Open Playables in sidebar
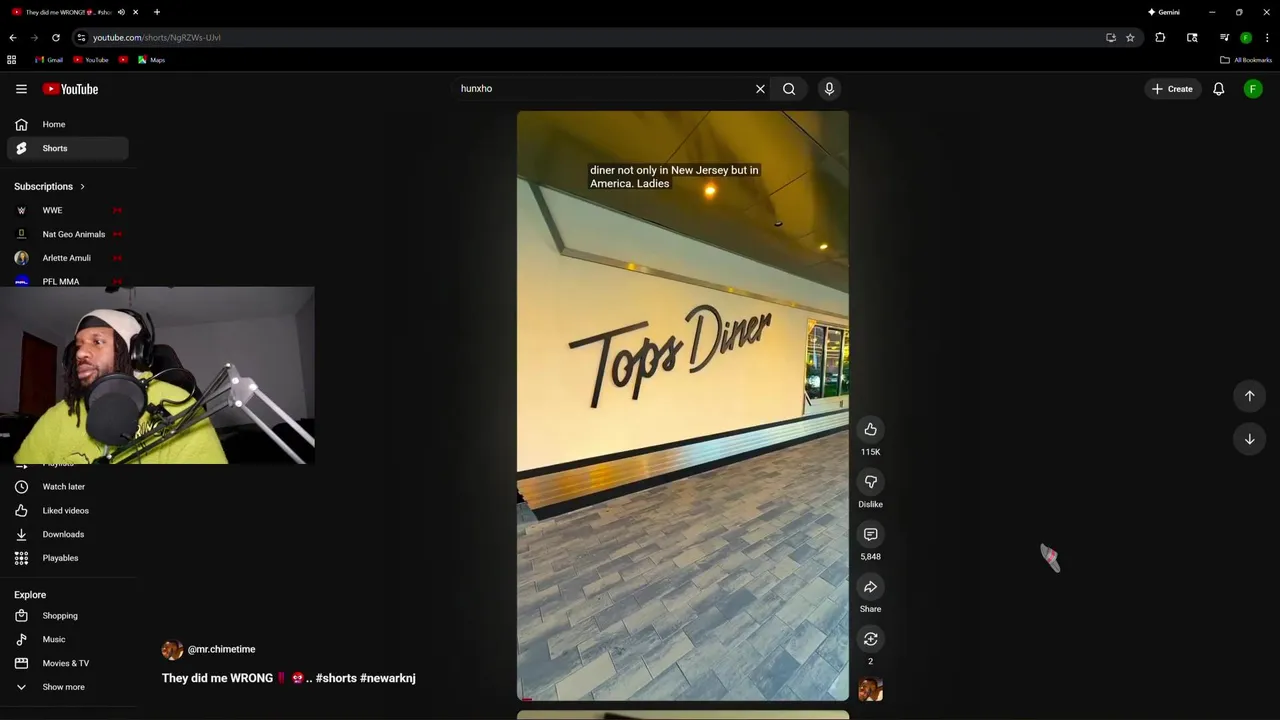The width and height of the screenshot is (1280, 720). point(68,558)
